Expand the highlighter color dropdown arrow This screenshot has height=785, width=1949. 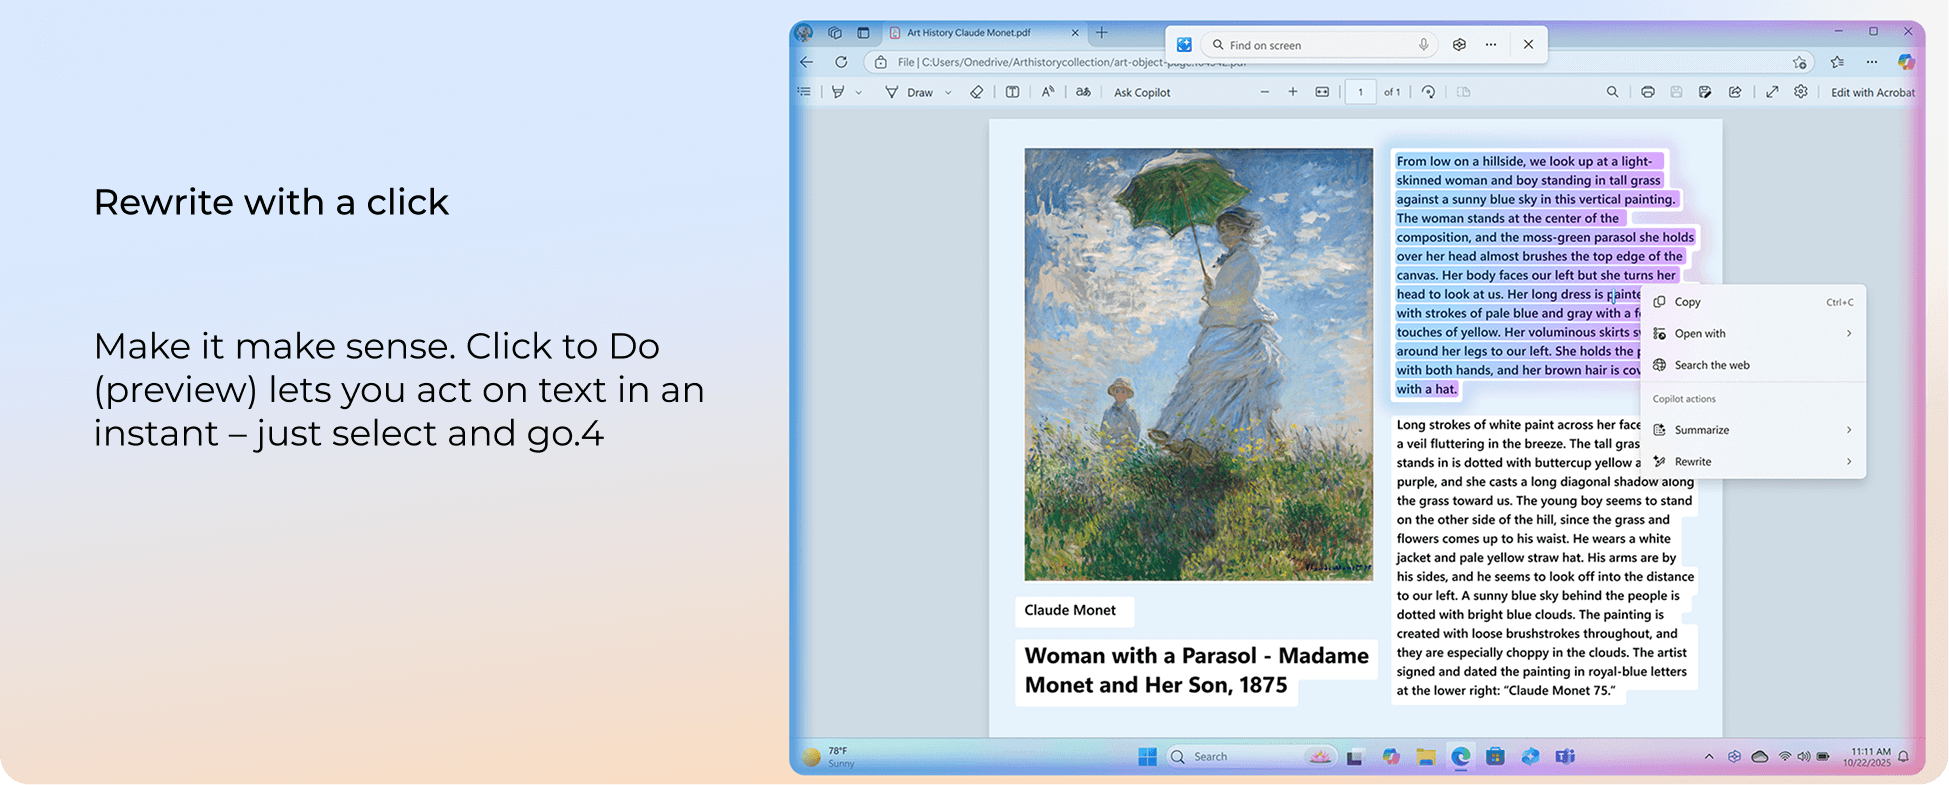[x=858, y=93]
